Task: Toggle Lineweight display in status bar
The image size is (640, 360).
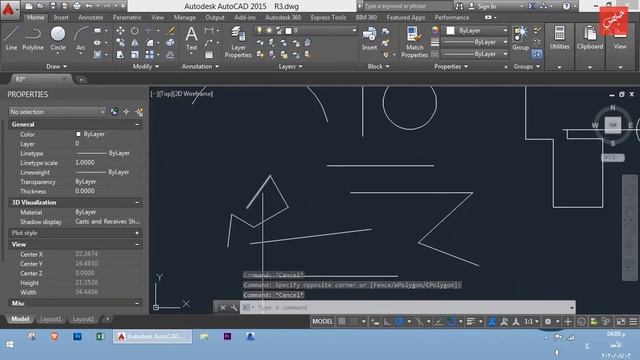Action: 471,322
